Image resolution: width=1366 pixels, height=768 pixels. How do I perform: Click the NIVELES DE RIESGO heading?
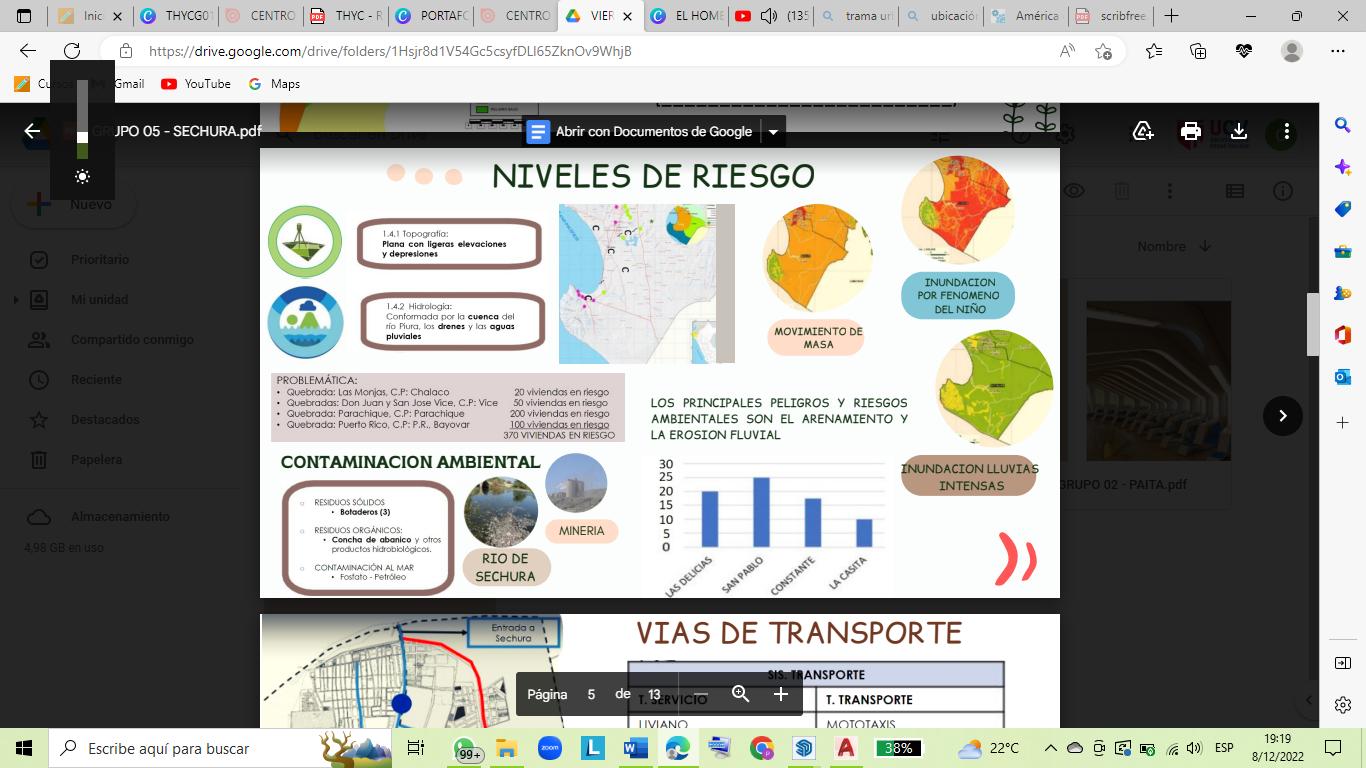(x=653, y=176)
